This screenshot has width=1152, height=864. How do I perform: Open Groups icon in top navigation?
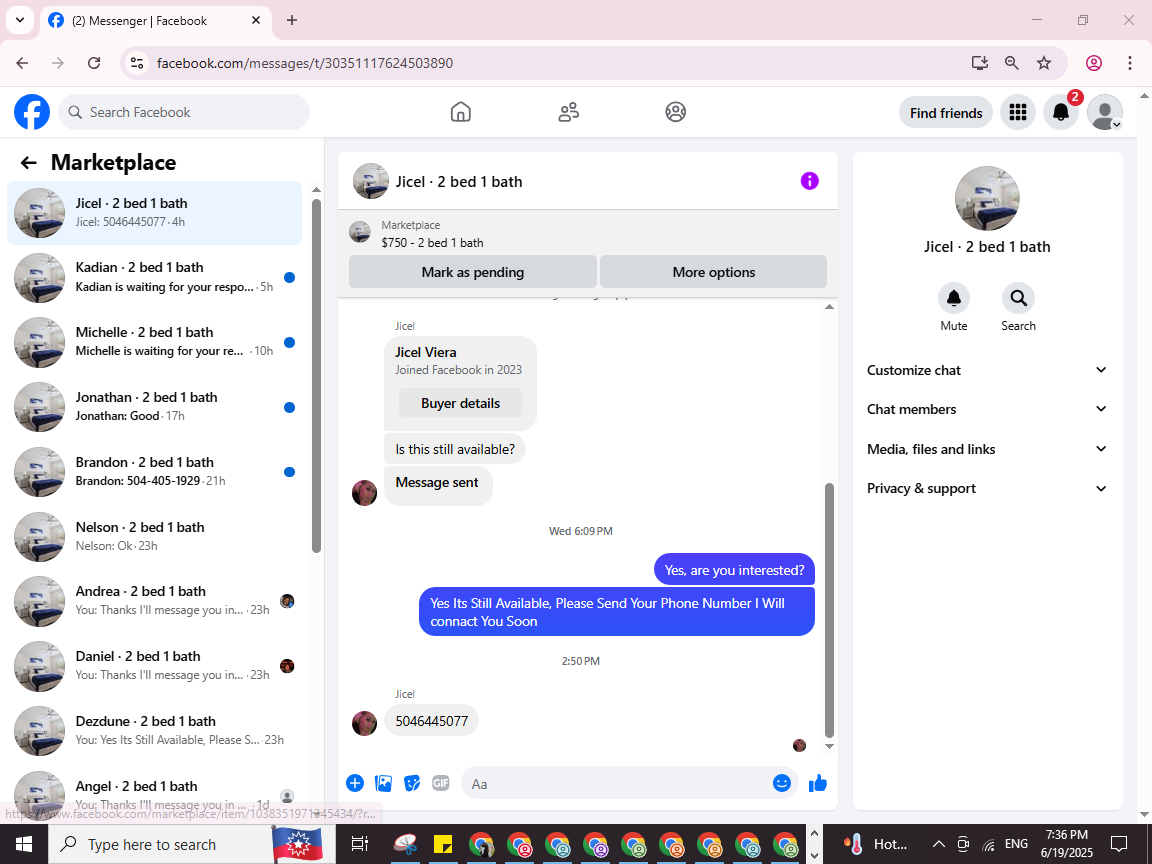[676, 112]
